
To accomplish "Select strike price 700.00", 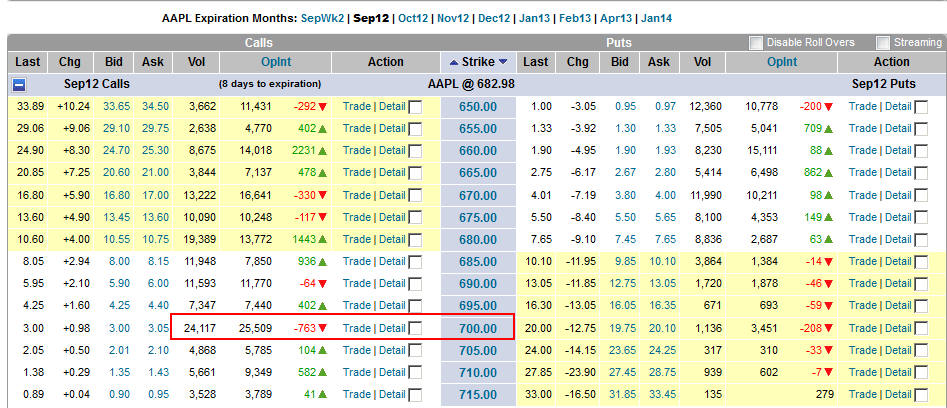I will click(478, 329).
